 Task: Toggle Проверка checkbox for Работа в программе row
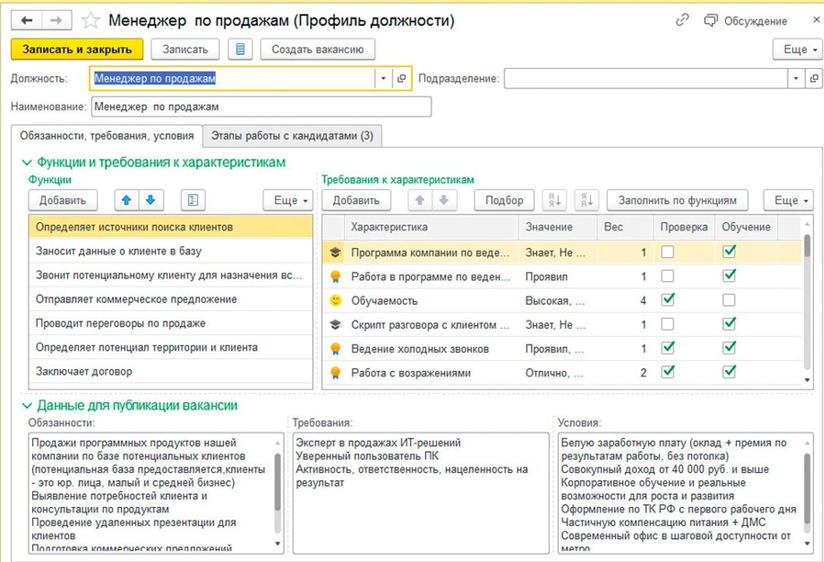(667, 276)
